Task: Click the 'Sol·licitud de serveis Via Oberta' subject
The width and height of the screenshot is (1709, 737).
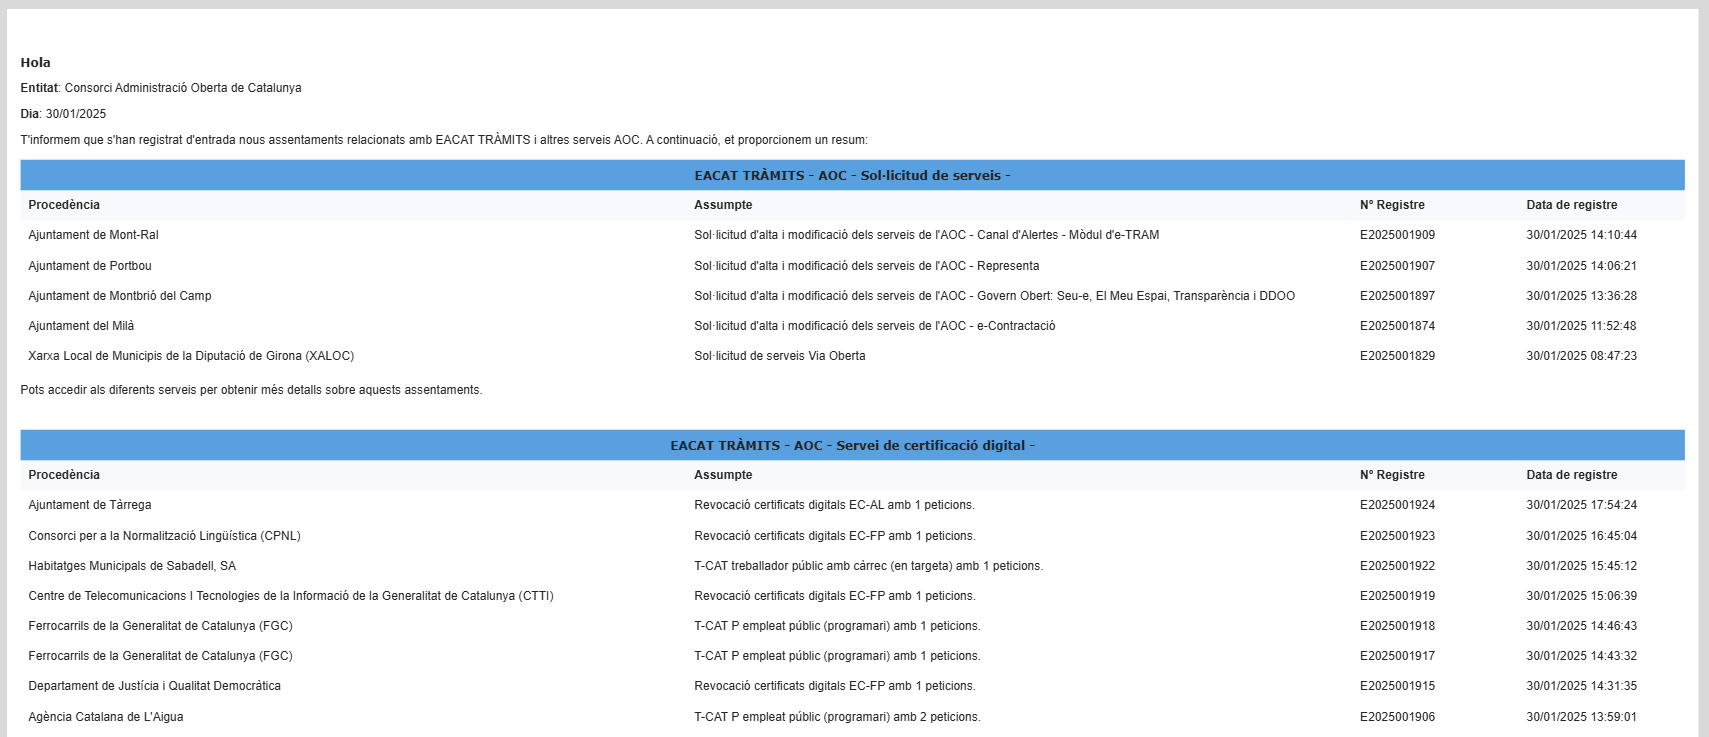Action: coord(779,356)
